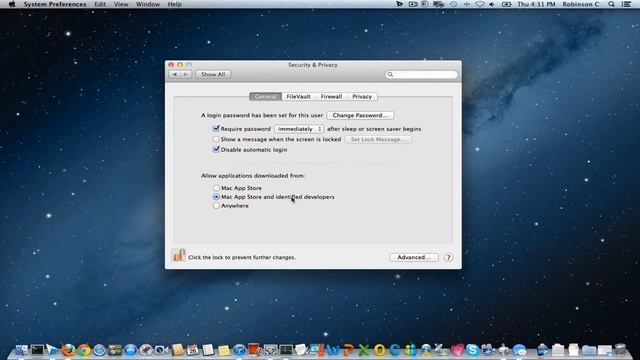The height and width of the screenshot is (360, 640).
Task: Enable Show a message when screen is locked
Action: 216,139
